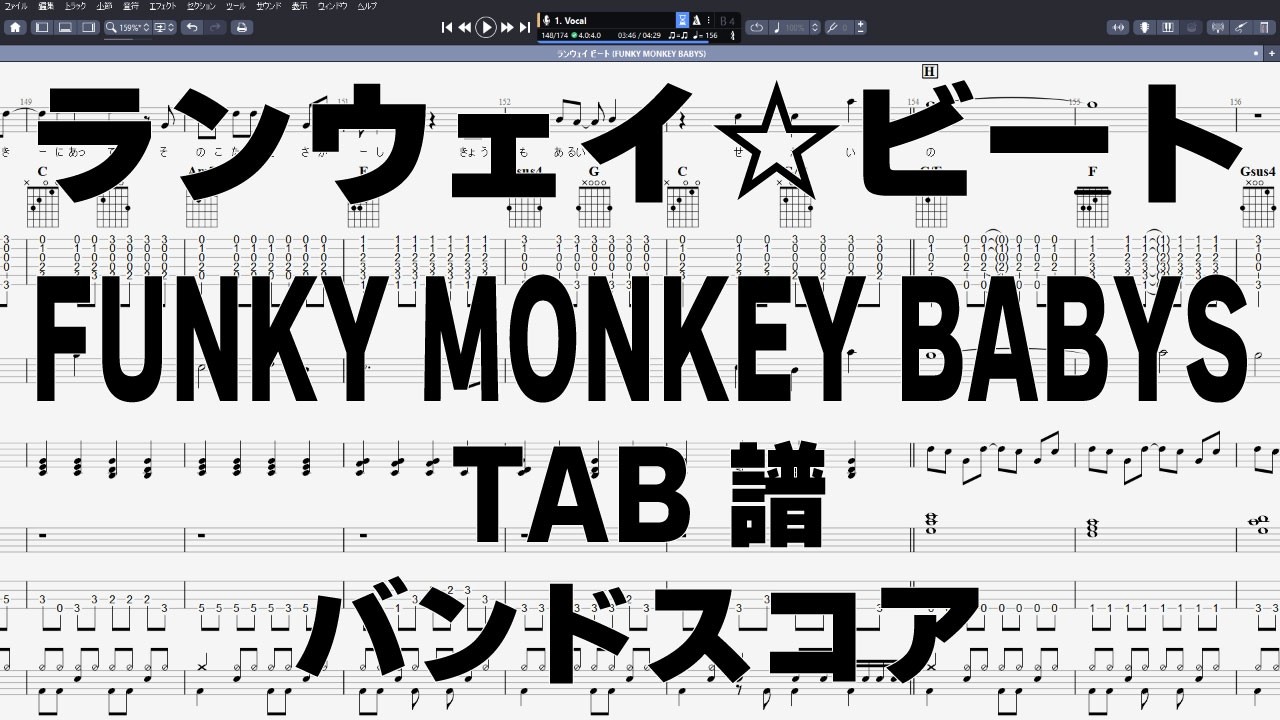Toggle the right inspector panel

point(87,27)
